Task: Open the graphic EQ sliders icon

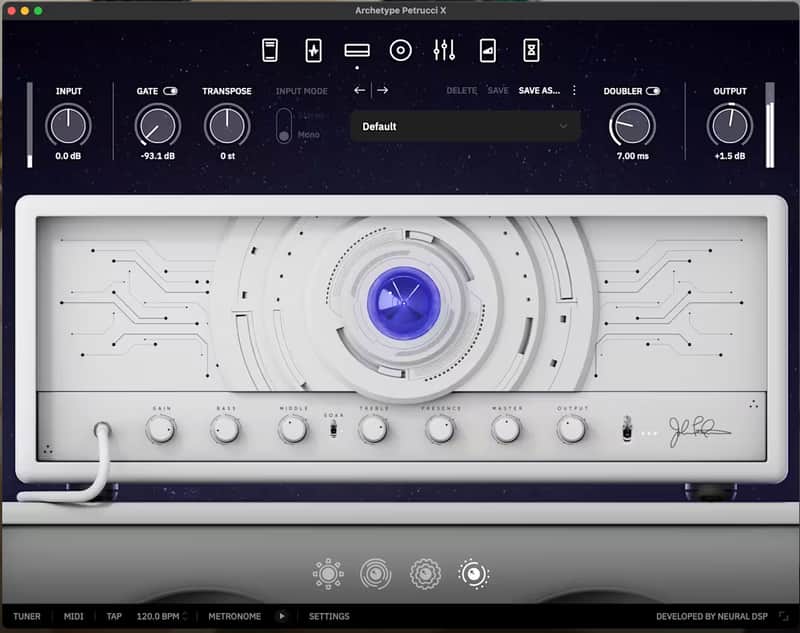Action: (x=444, y=50)
